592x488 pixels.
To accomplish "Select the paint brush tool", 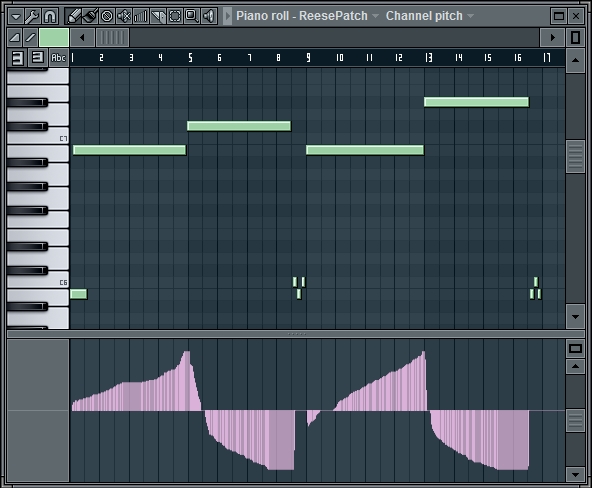I will 90,16.
